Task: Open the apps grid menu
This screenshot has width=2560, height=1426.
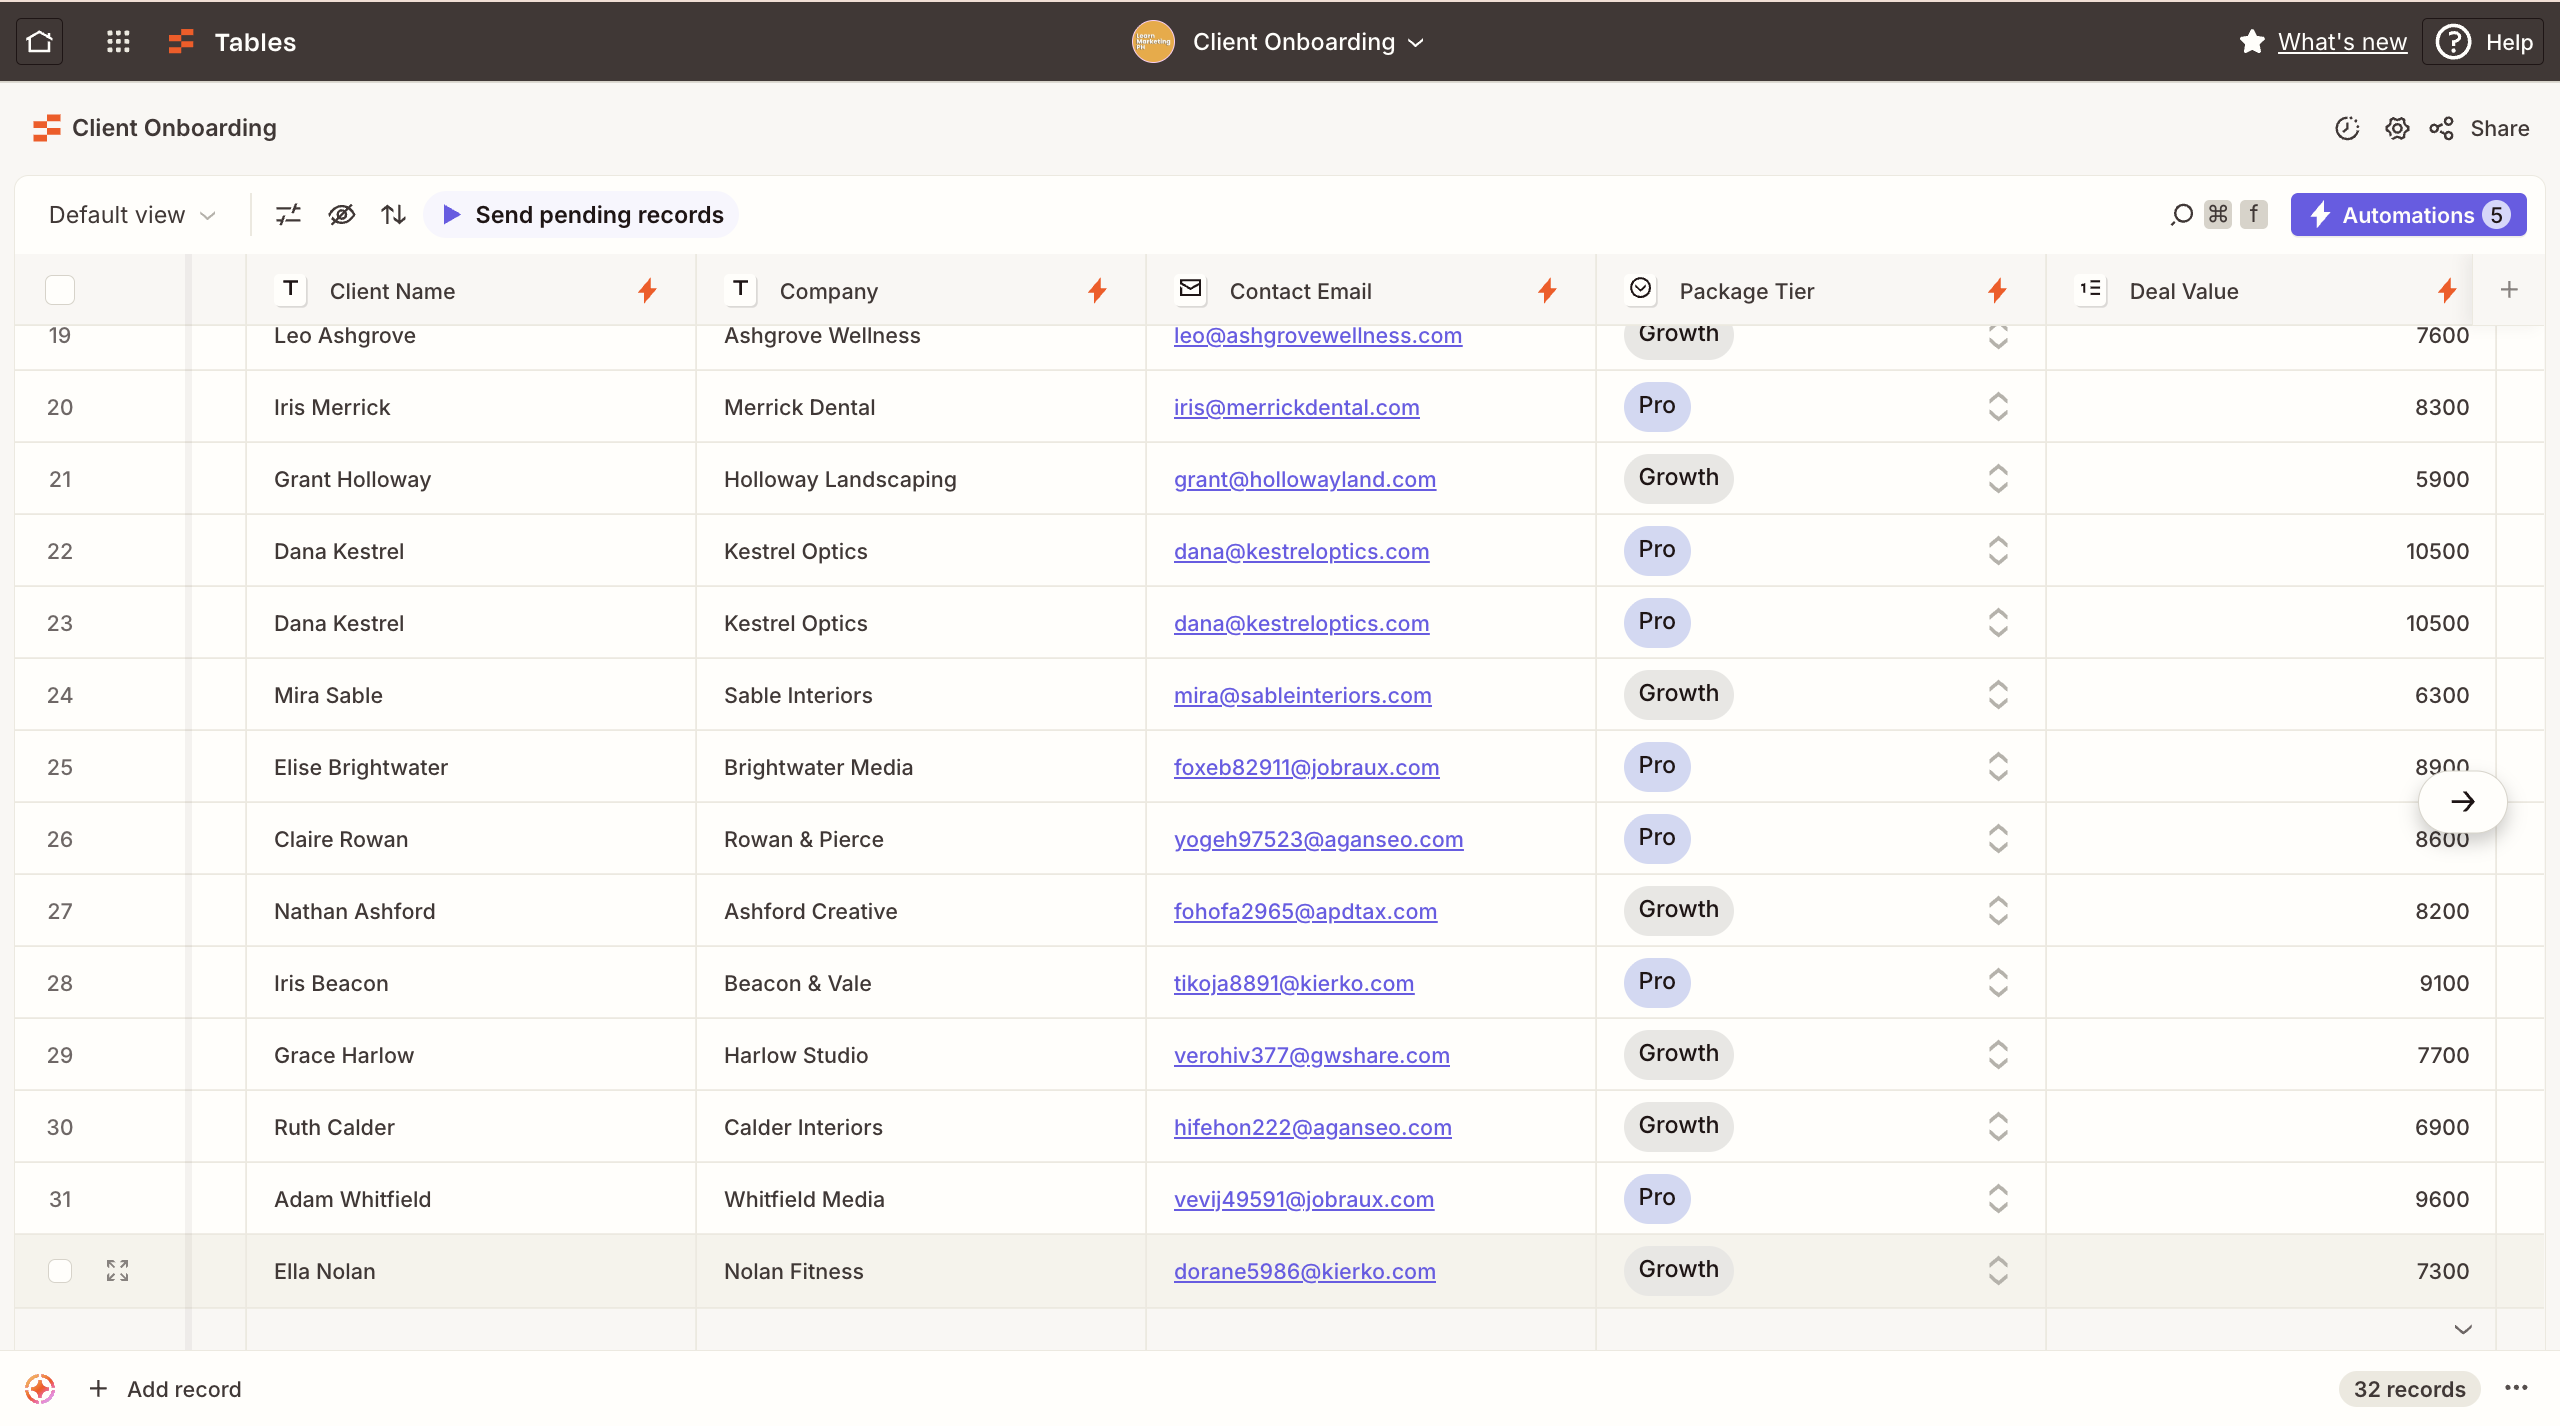Action: click(118, 42)
